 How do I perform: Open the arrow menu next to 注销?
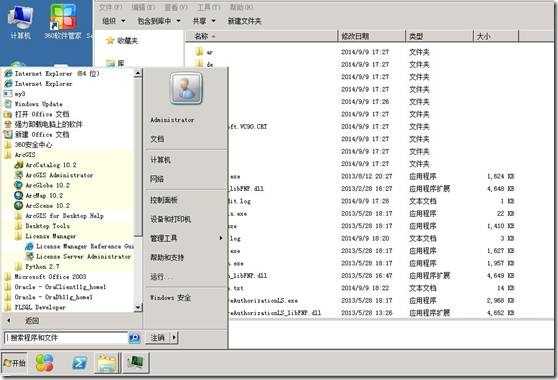pos(174,338)
